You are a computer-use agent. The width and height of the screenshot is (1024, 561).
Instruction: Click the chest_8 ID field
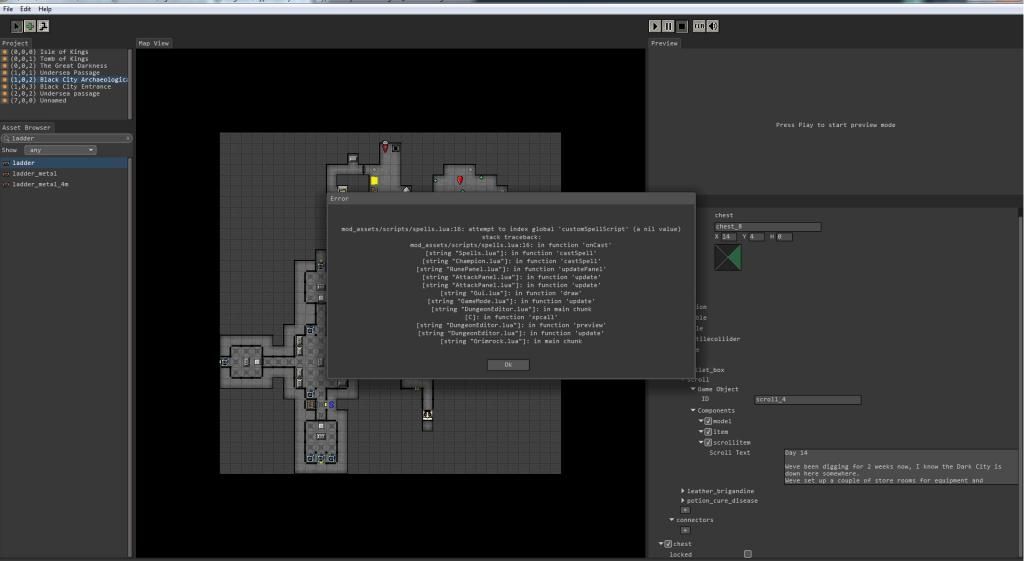767,227
